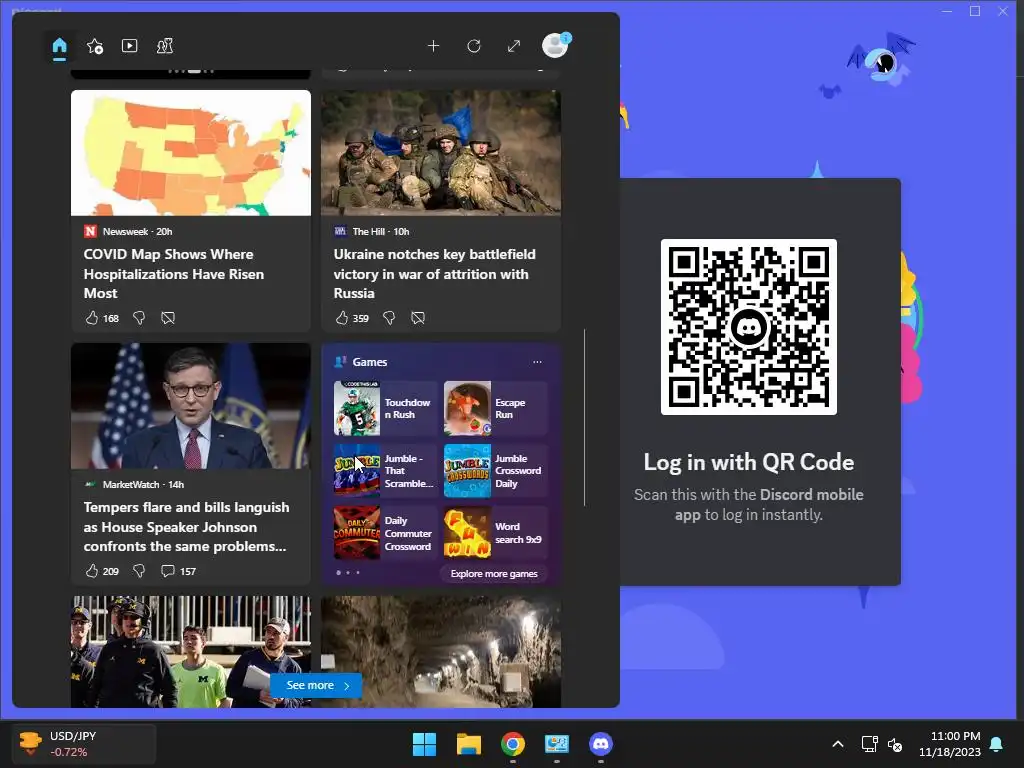Play Jumble That Scramble game

coord(385,470)
